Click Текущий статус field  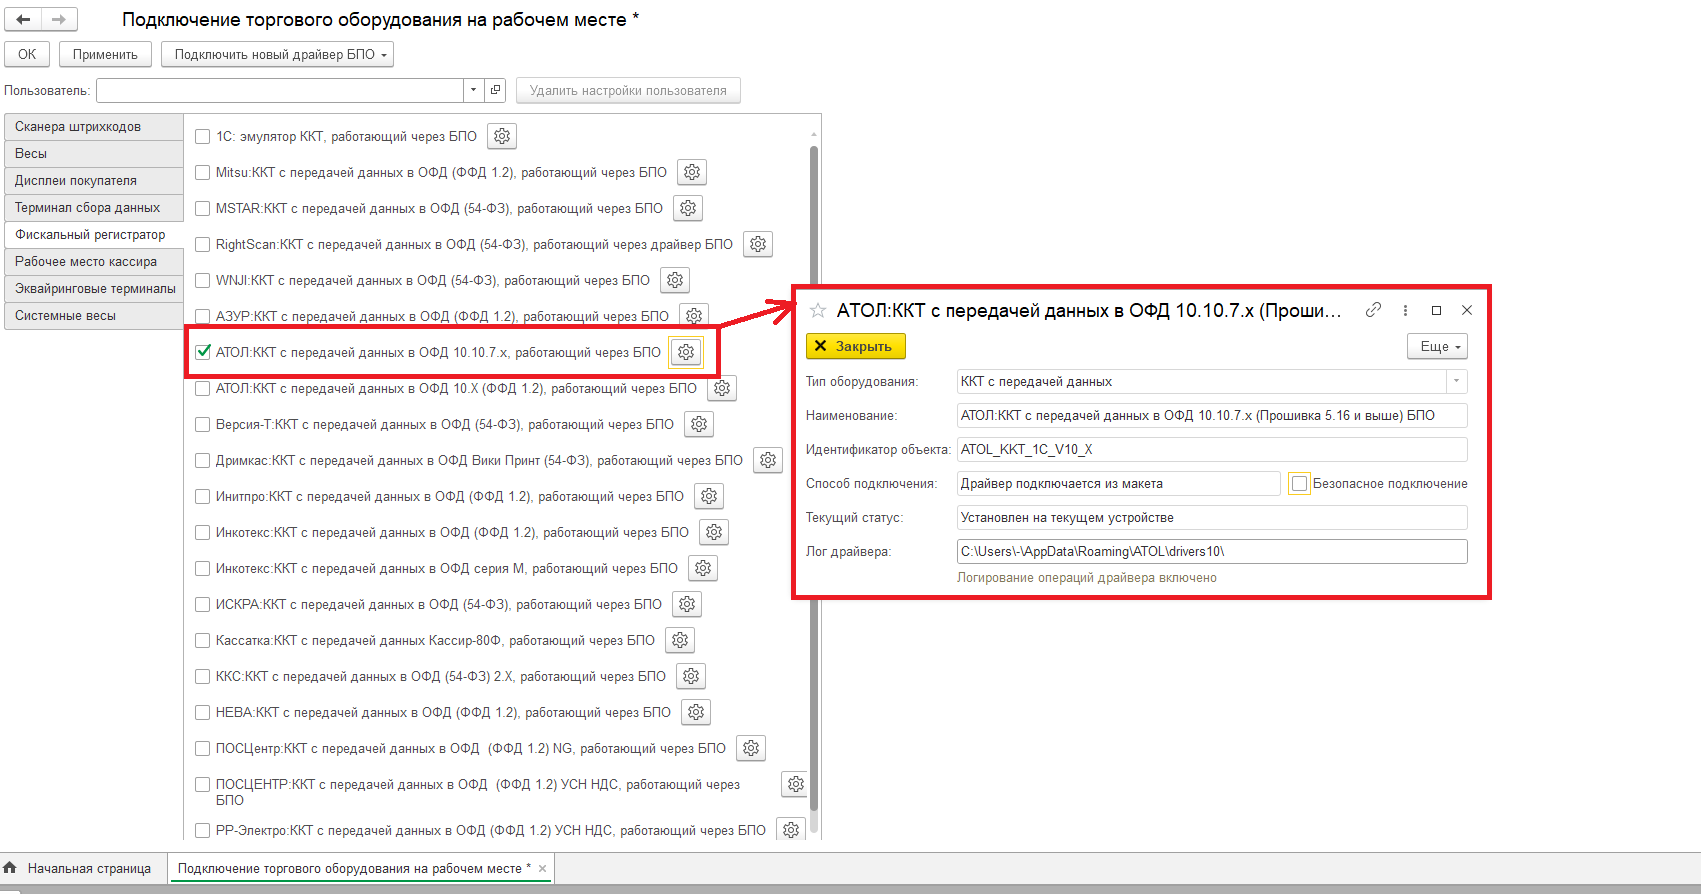click(x=1212, y=517)
